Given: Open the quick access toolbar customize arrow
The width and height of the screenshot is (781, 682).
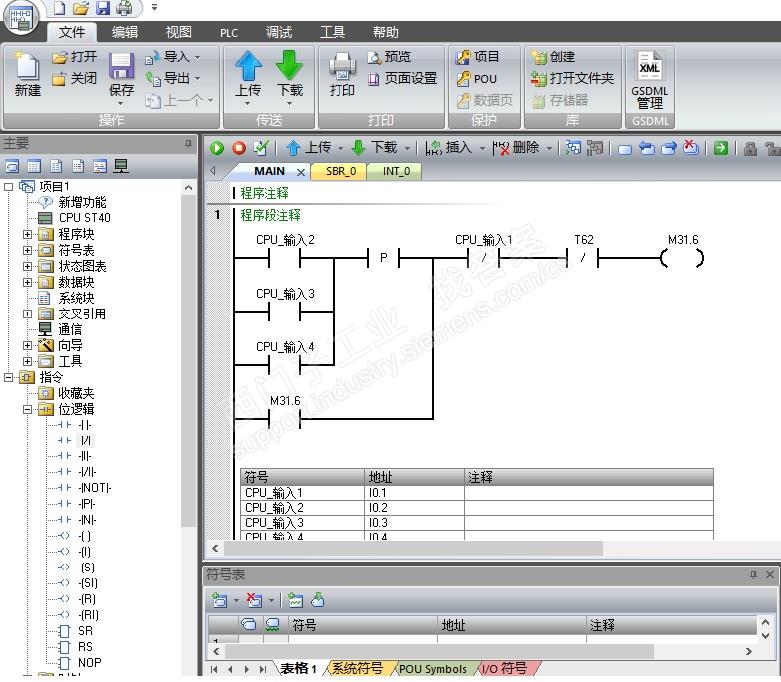Looking at the screenshot, I should [x=154, y=7].
